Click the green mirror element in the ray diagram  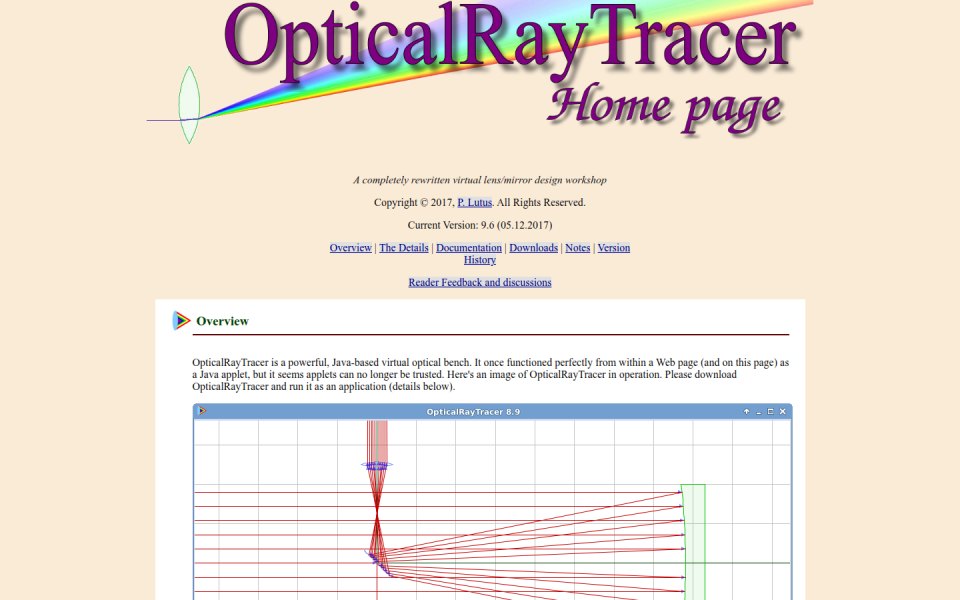pyautogui.click(x=693, y=542)
